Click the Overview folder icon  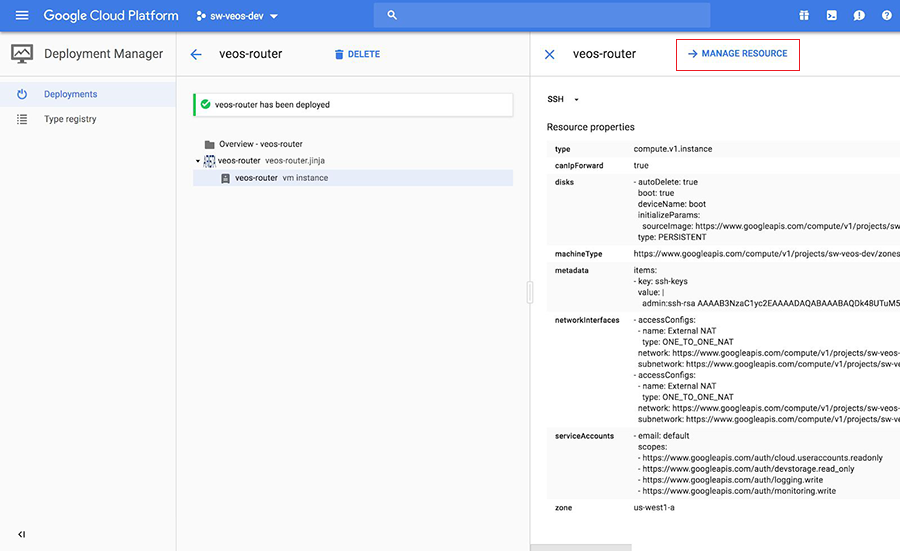(210, 145)
